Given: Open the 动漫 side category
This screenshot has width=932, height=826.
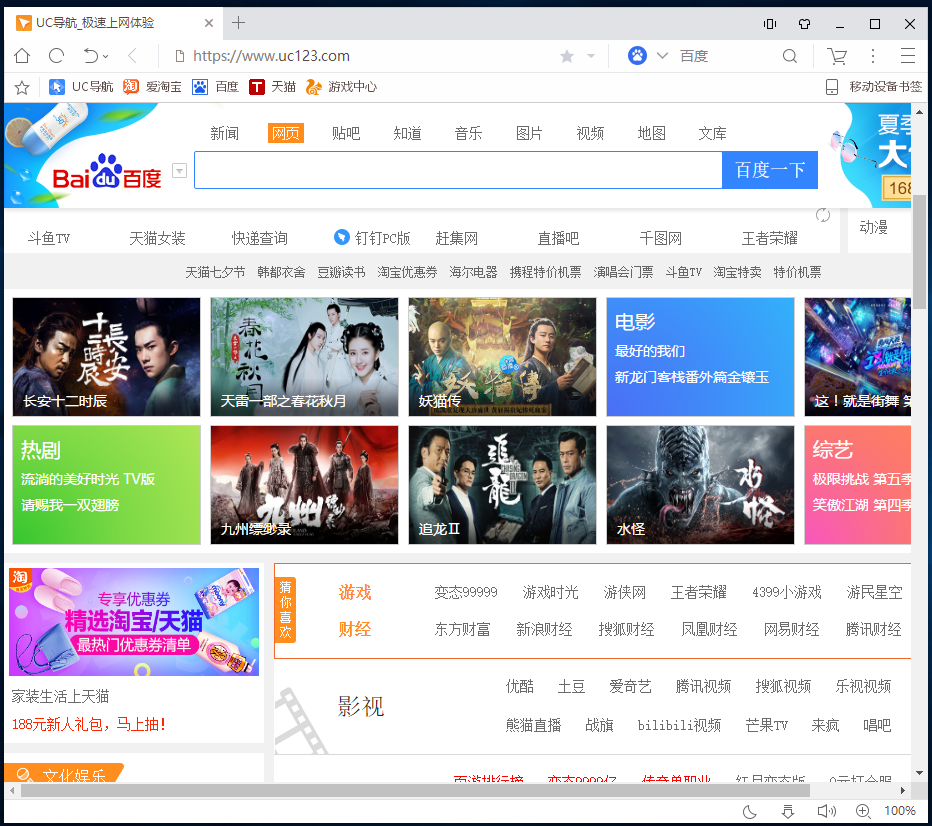Looking at the screenshot, I should 874,227.
